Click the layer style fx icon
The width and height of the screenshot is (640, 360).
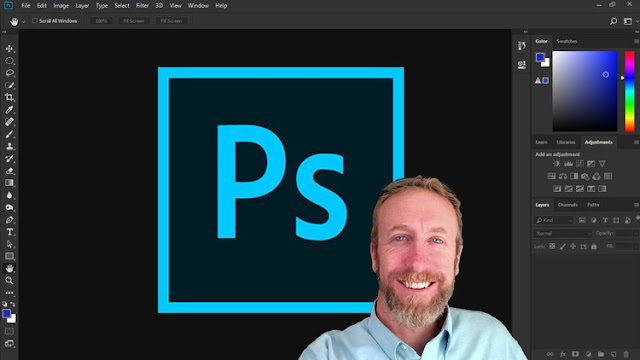pyautogui.click(x=563, y=354)
